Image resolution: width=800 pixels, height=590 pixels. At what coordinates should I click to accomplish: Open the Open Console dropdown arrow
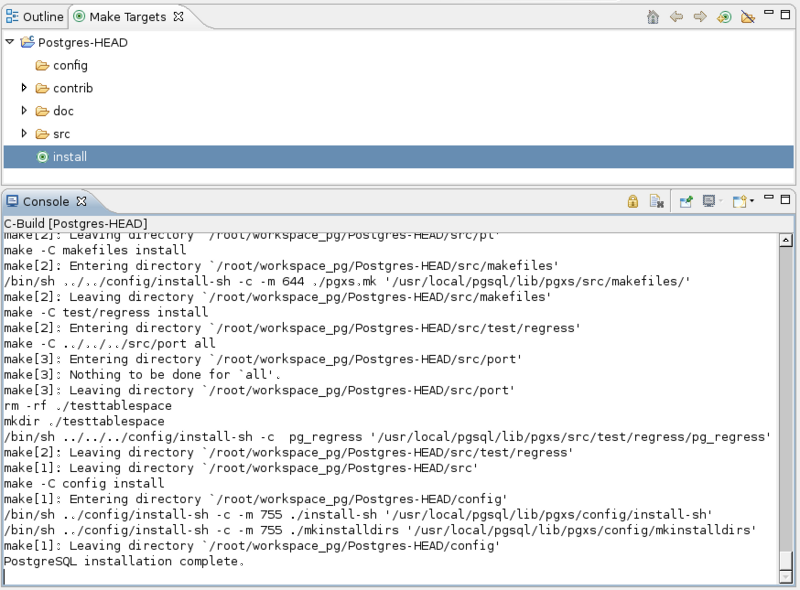[752, 201]
